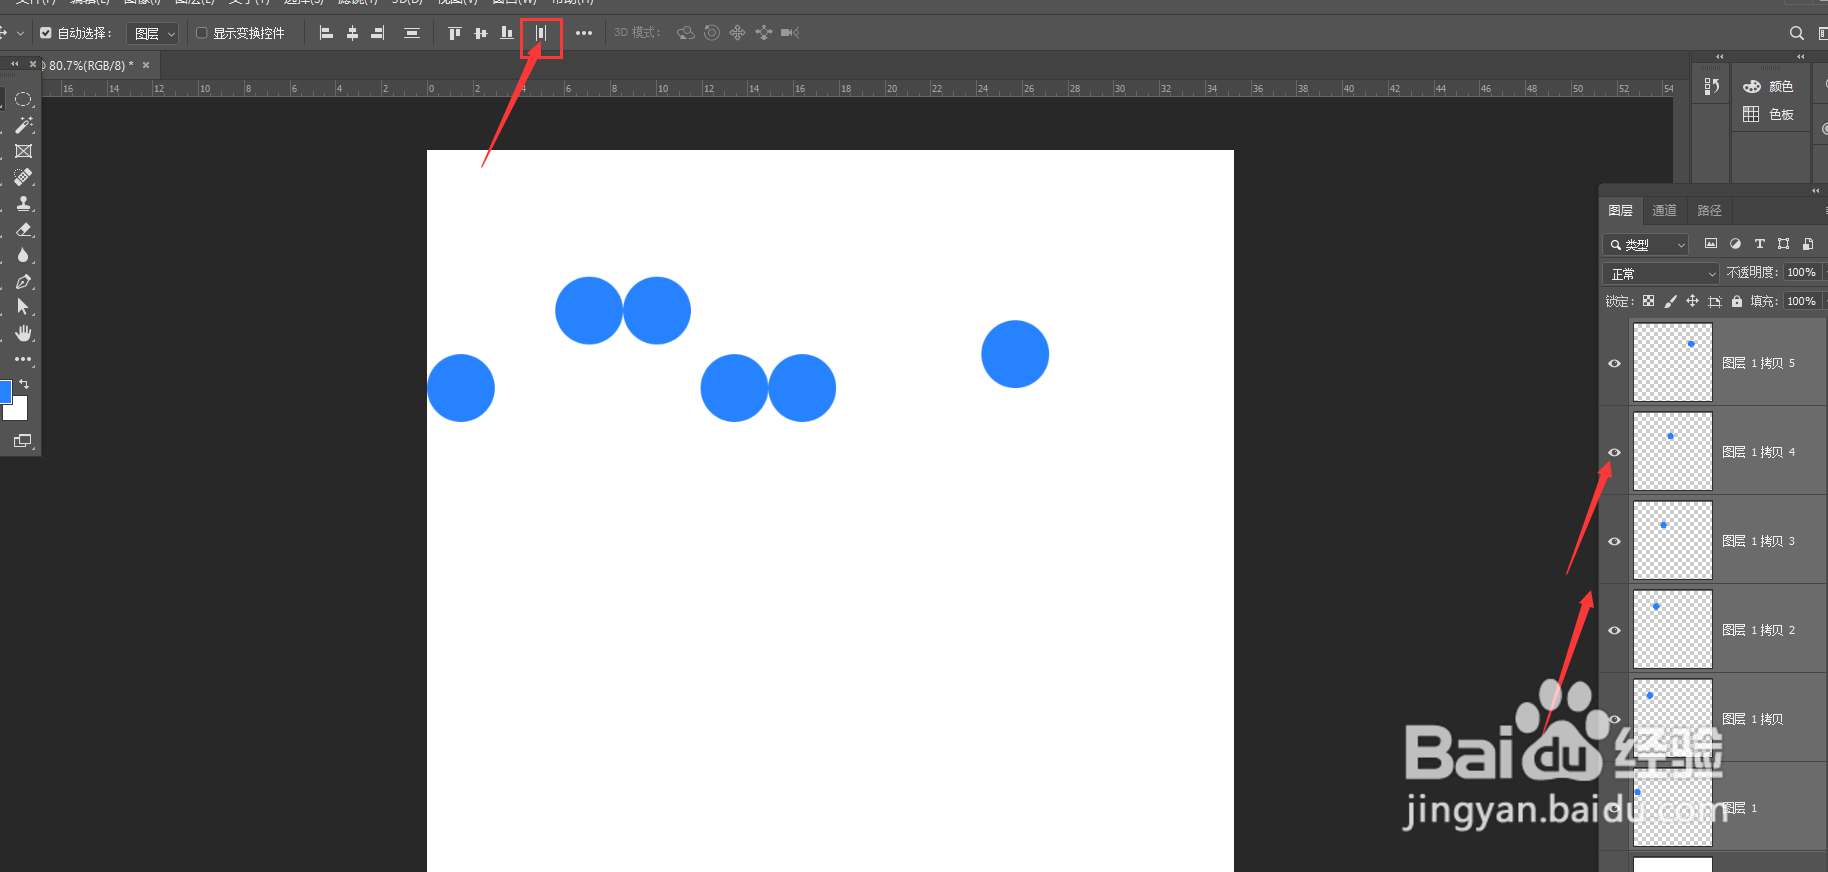Collapse the tools panel double arrows
This screenshot has height=872, width=1828.
[x=14, y=64]
